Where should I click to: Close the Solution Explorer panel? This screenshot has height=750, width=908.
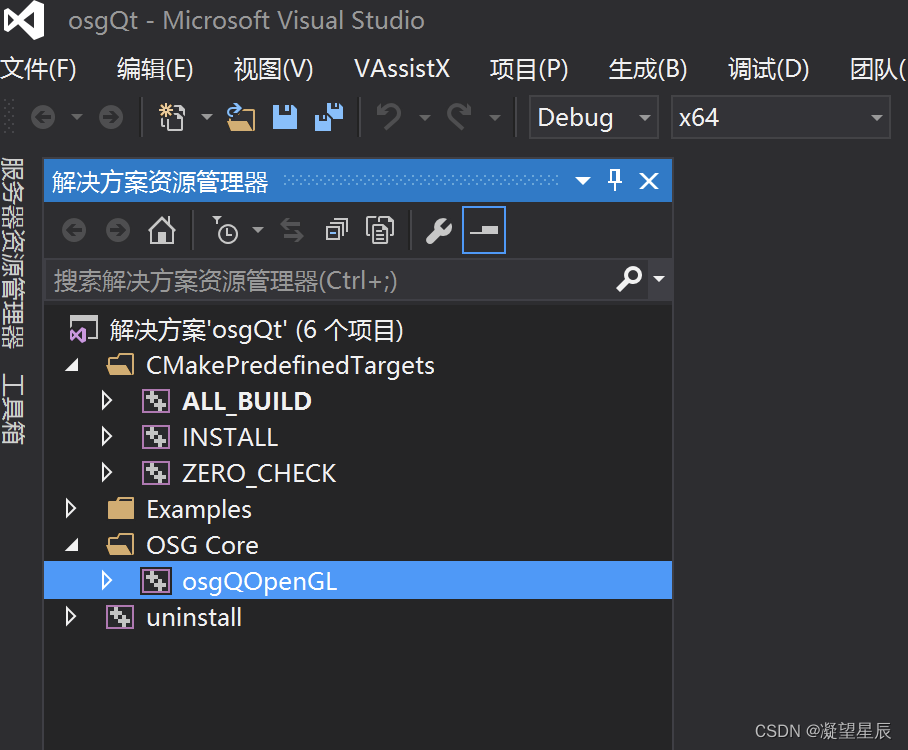pyautogui.click(x=649, y=181)
